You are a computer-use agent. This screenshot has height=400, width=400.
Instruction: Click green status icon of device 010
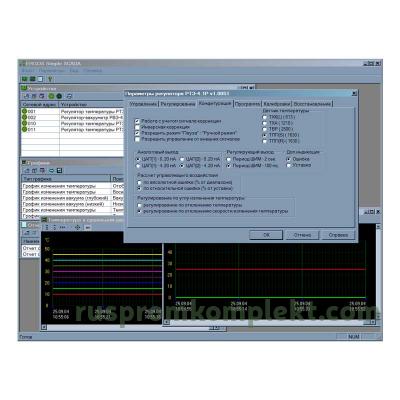coord(24,123)
